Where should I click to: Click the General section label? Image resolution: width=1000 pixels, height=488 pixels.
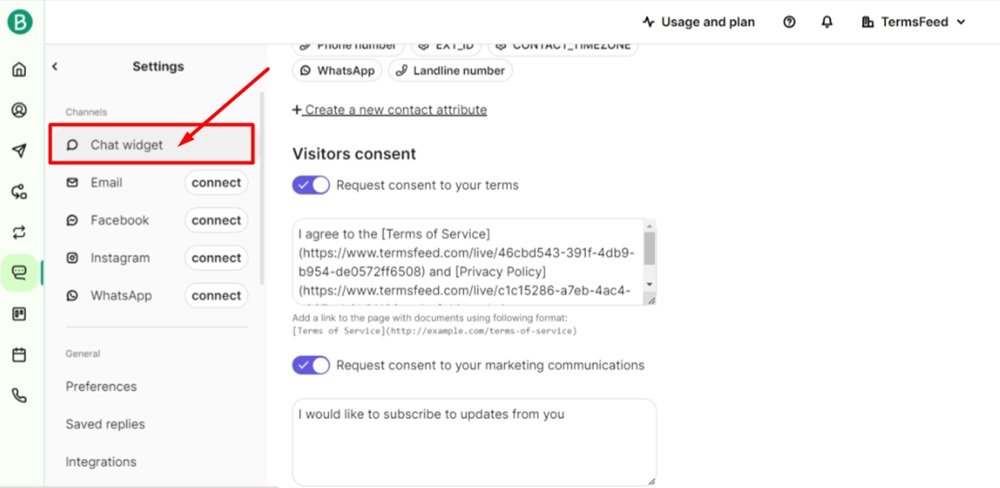click(x=83, y=353)
